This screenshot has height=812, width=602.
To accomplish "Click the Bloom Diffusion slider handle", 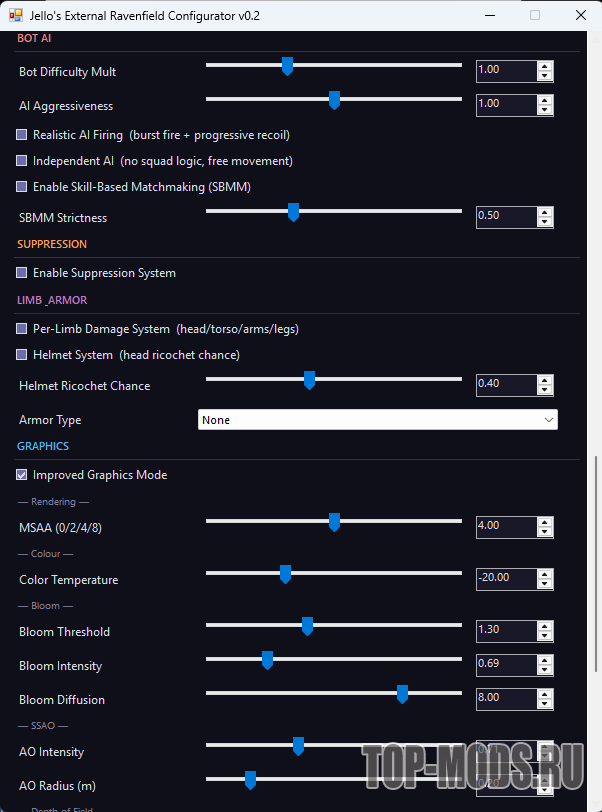I will (402, 694).
